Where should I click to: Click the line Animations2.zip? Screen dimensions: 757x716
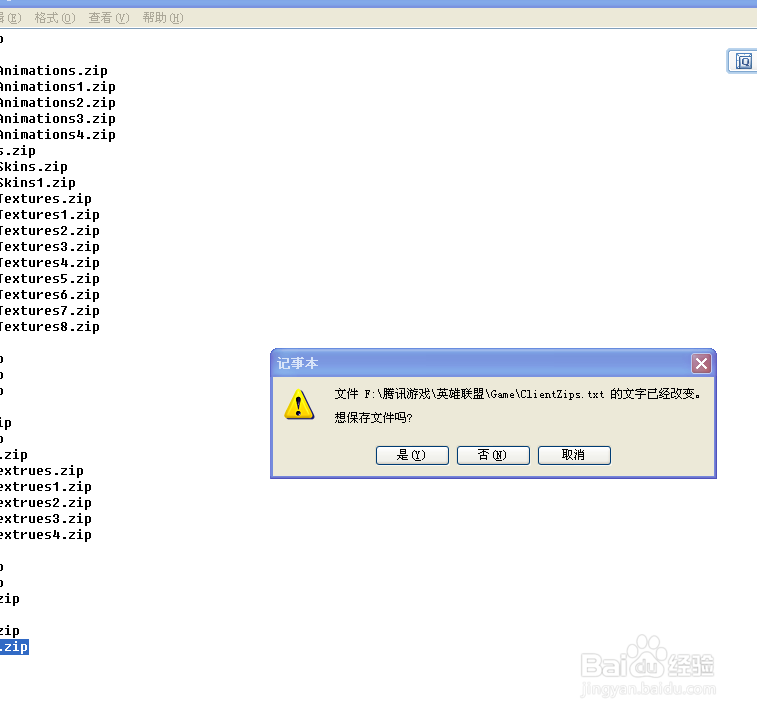[x=57, y=103]
